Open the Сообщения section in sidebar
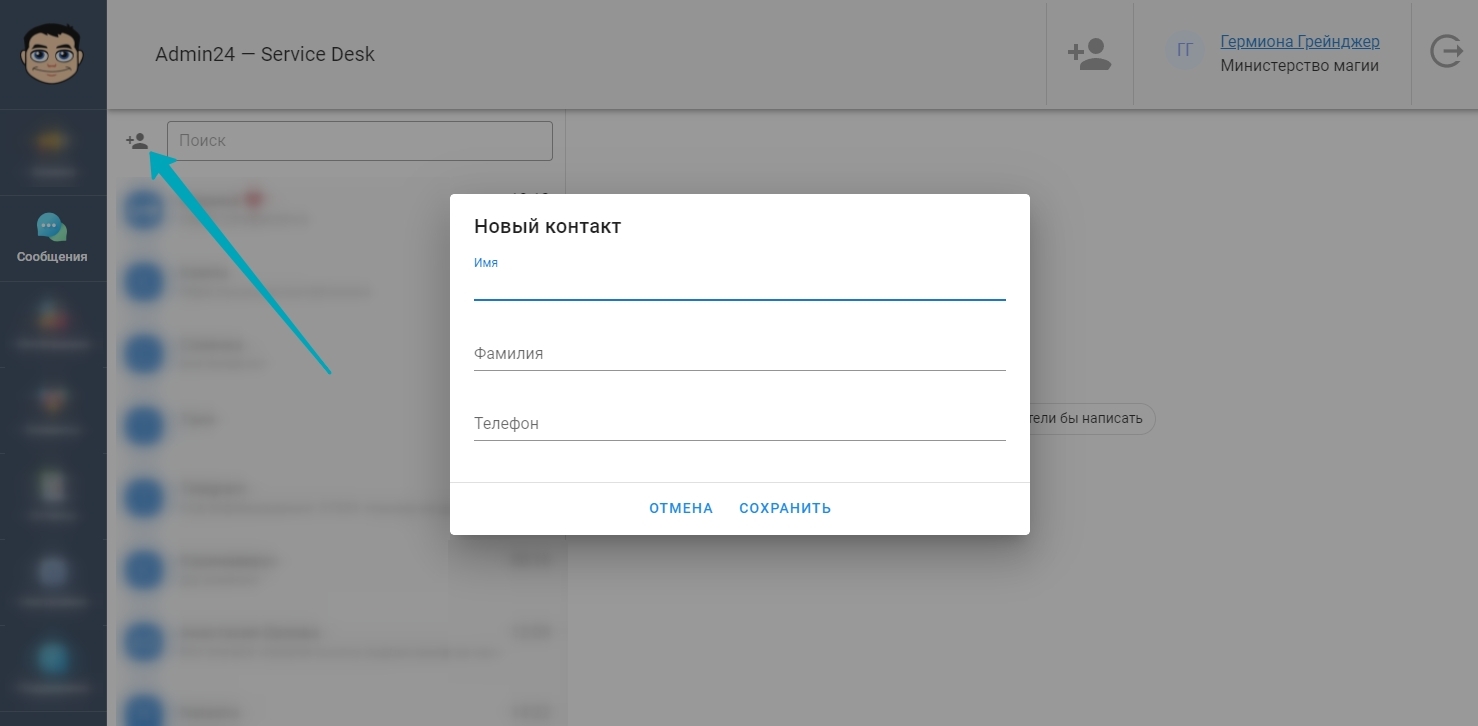Viewport: 1478px width, 726px height. (x=53, y=238)
